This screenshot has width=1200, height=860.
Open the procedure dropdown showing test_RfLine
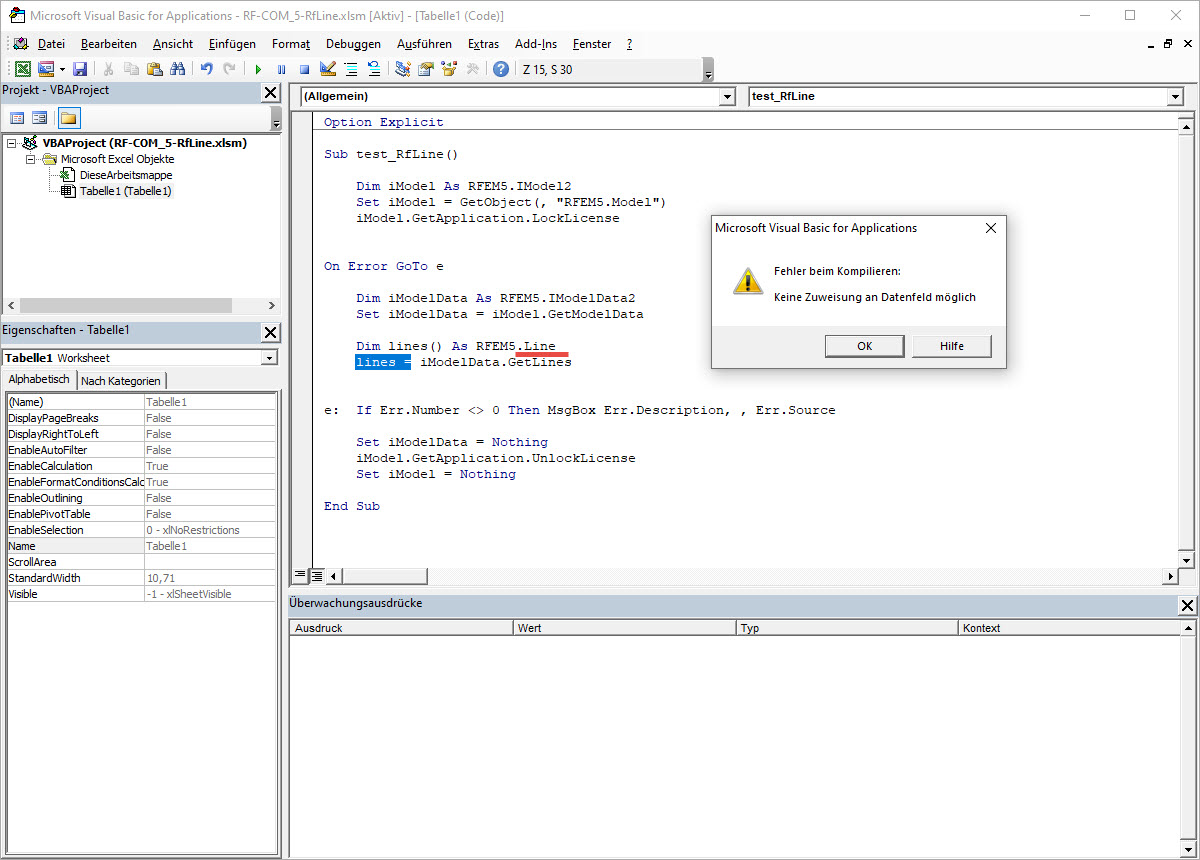(1174, 97)
